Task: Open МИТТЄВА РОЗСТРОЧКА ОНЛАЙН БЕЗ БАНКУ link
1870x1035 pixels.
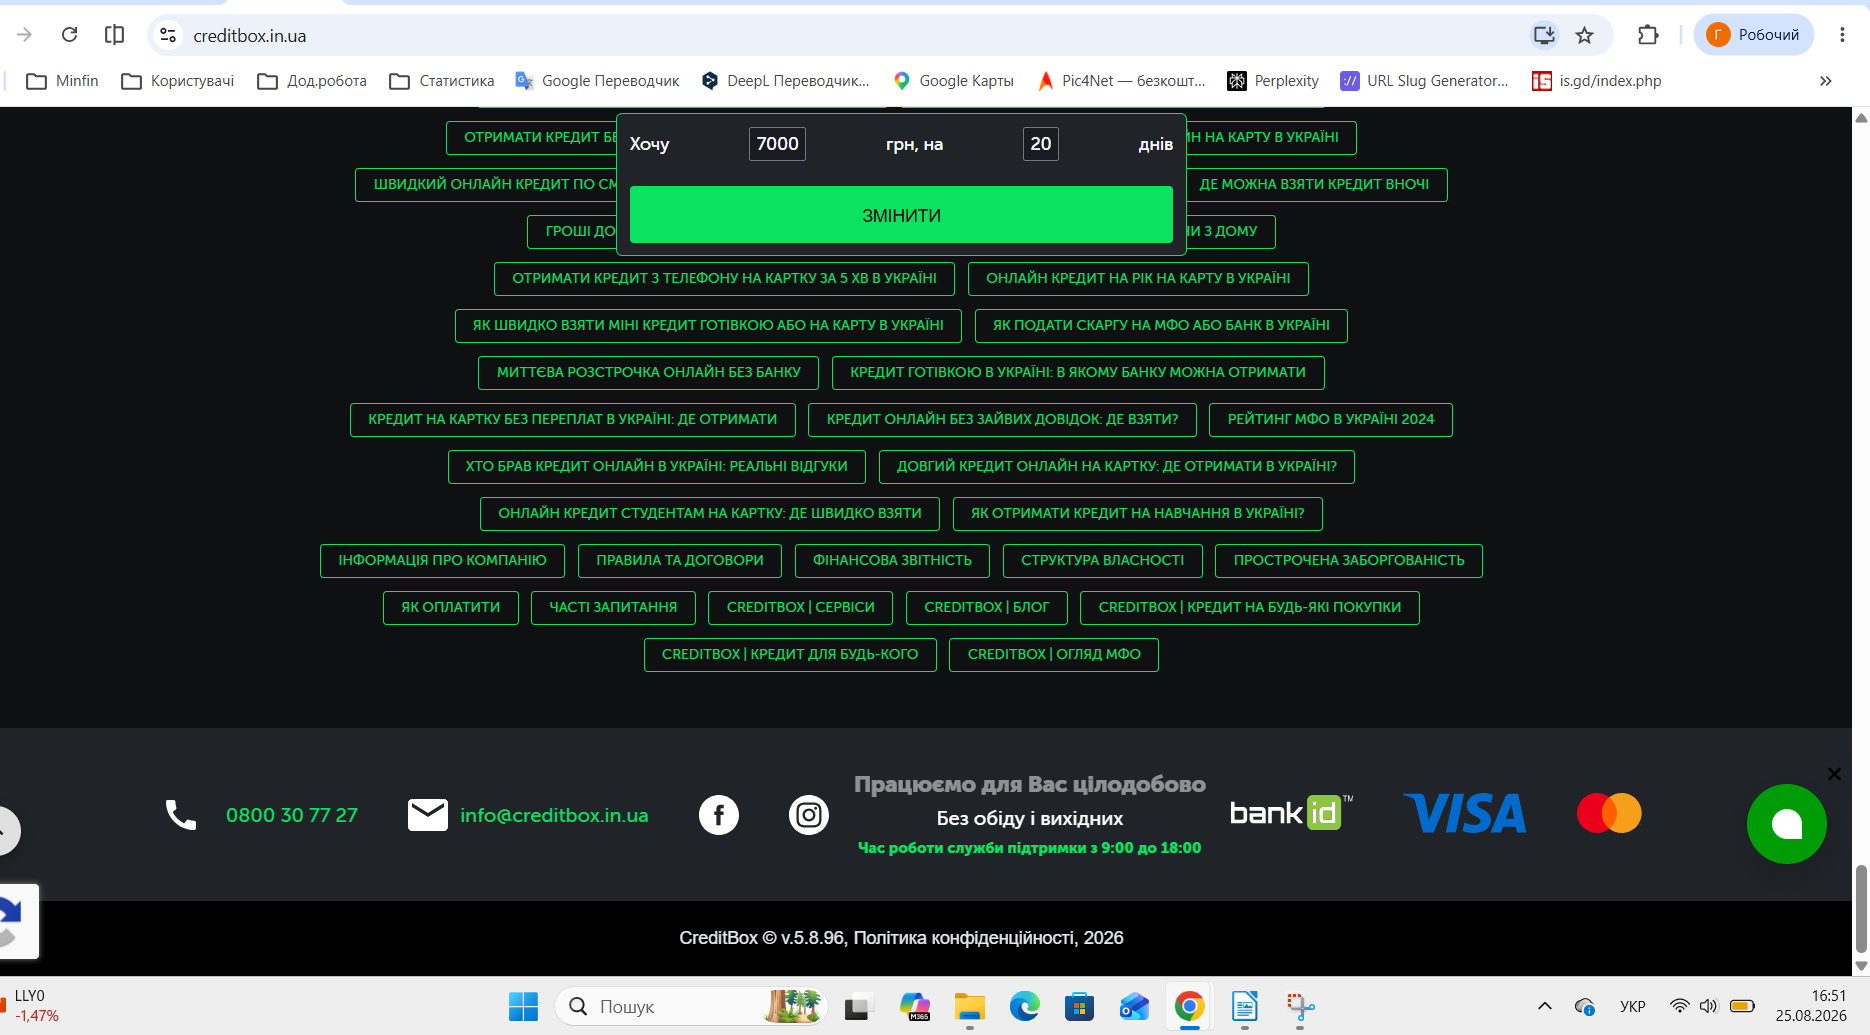Action: click(x=648, y=373)
